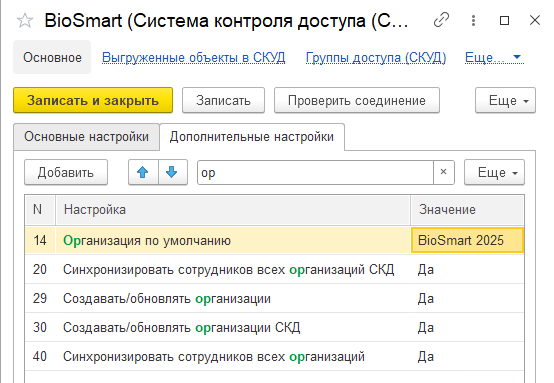Open the vertical three-dot menu in title bar
The image size is (554, 383).
(x=473, y=20)
